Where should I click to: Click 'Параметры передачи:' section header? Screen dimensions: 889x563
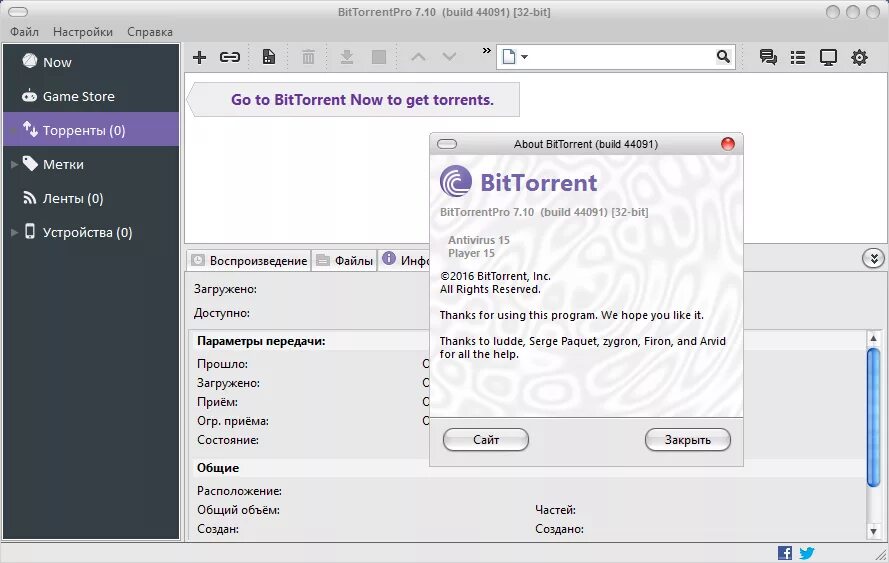(261, 341)
